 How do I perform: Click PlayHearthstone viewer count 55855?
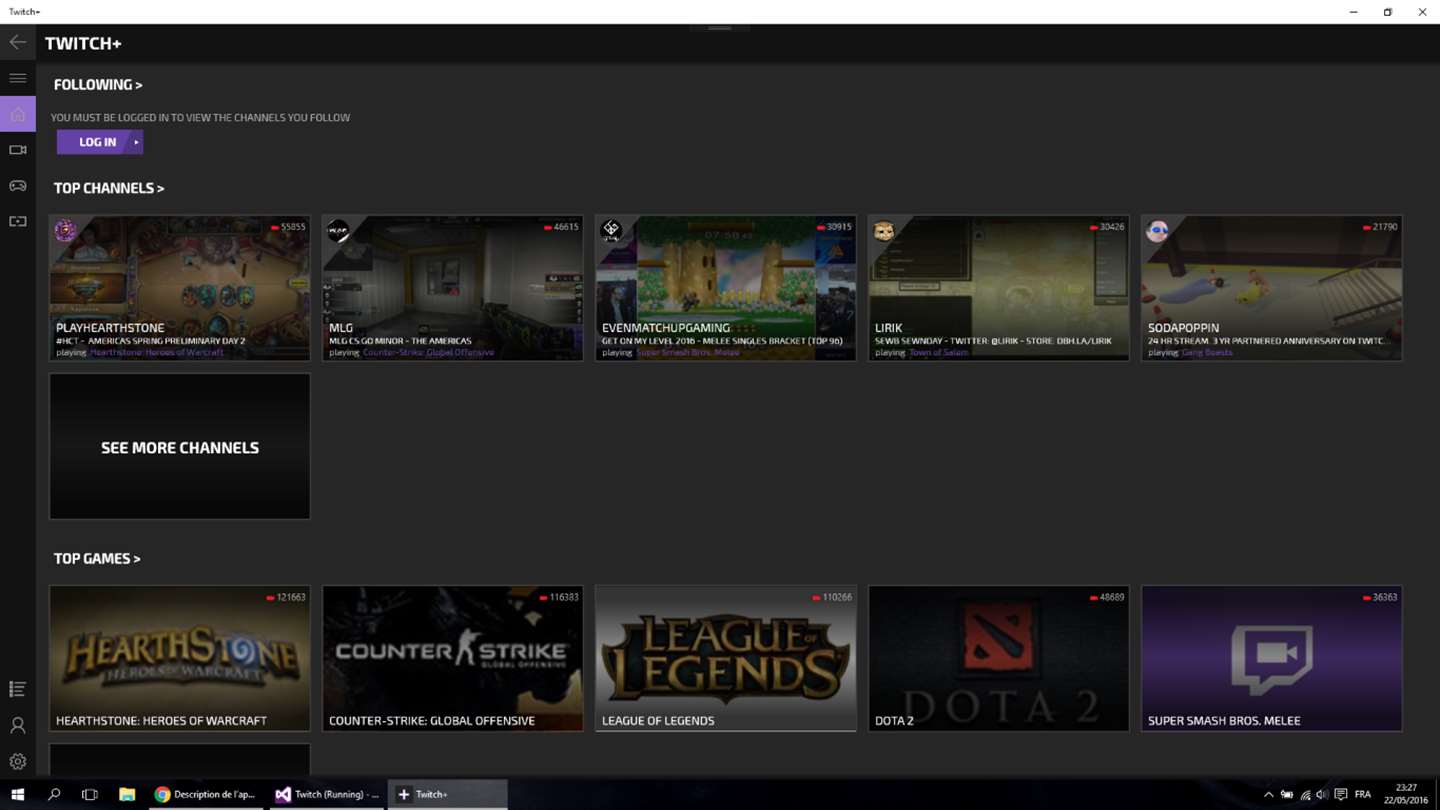click(288, 227)
